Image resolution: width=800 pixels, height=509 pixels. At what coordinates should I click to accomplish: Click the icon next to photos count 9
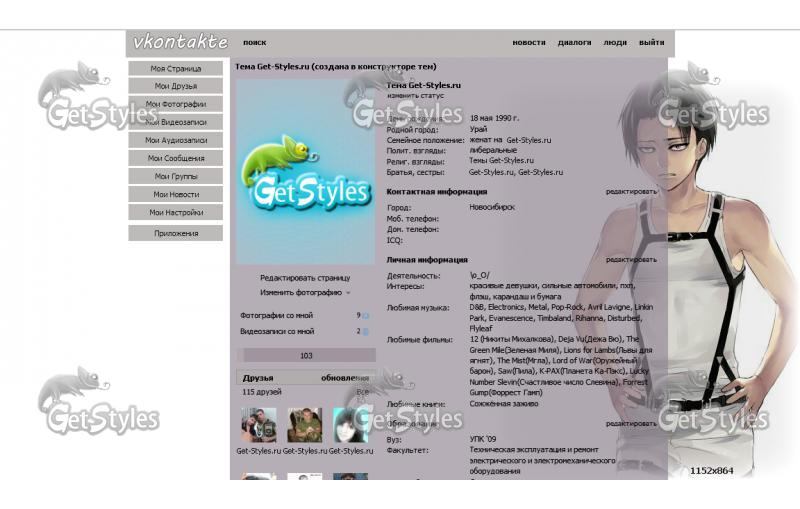(x=365, y=315)
